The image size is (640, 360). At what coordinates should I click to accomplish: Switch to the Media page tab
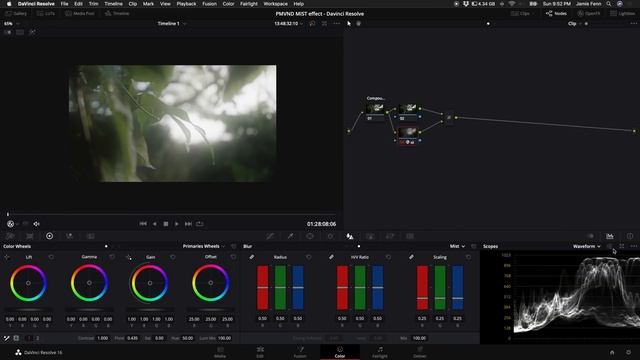(x=220, y=352)
